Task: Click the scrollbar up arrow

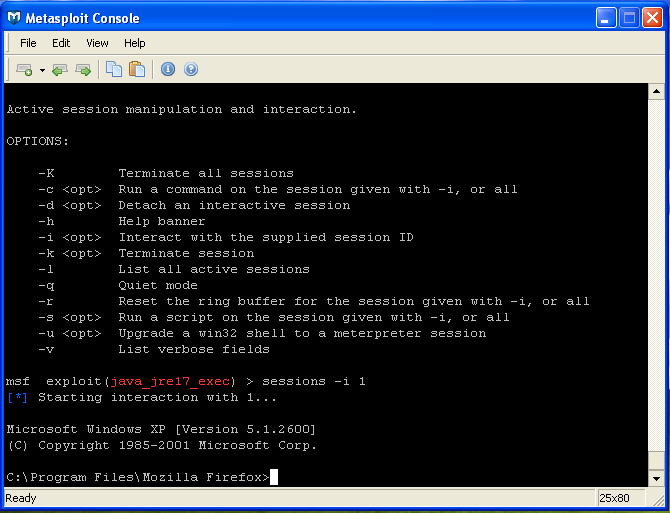Action: 656,91
